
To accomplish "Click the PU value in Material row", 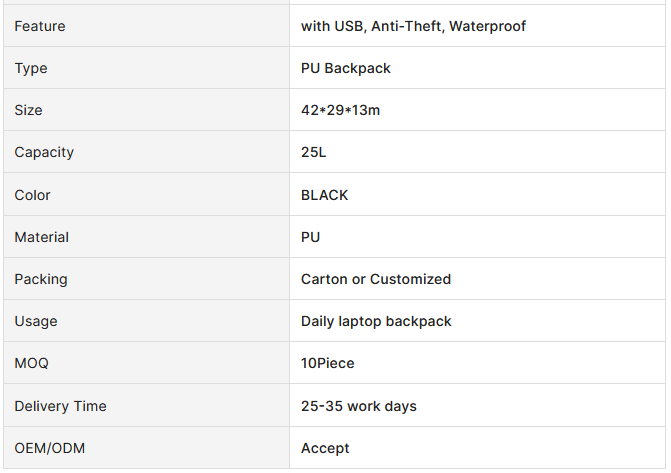I will click(x=310, y=237).
